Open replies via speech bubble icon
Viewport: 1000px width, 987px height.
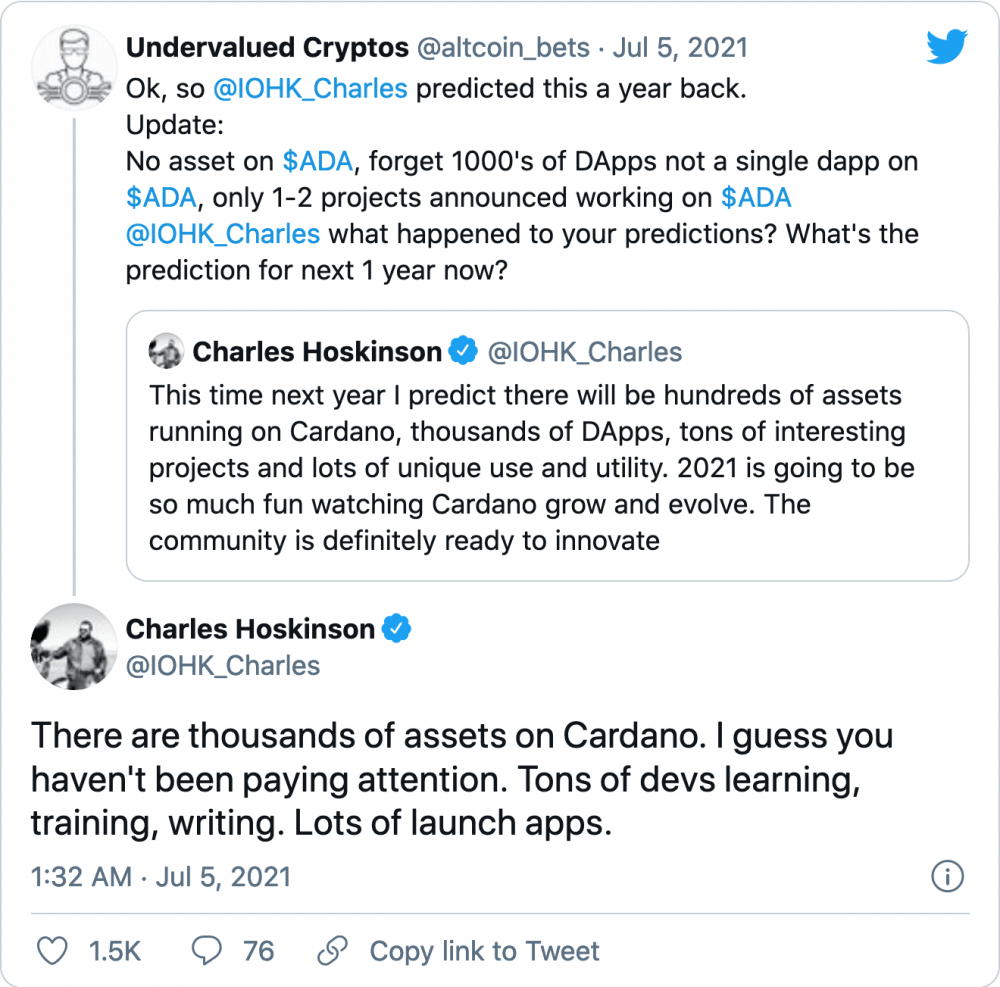(x=207, y=951)
